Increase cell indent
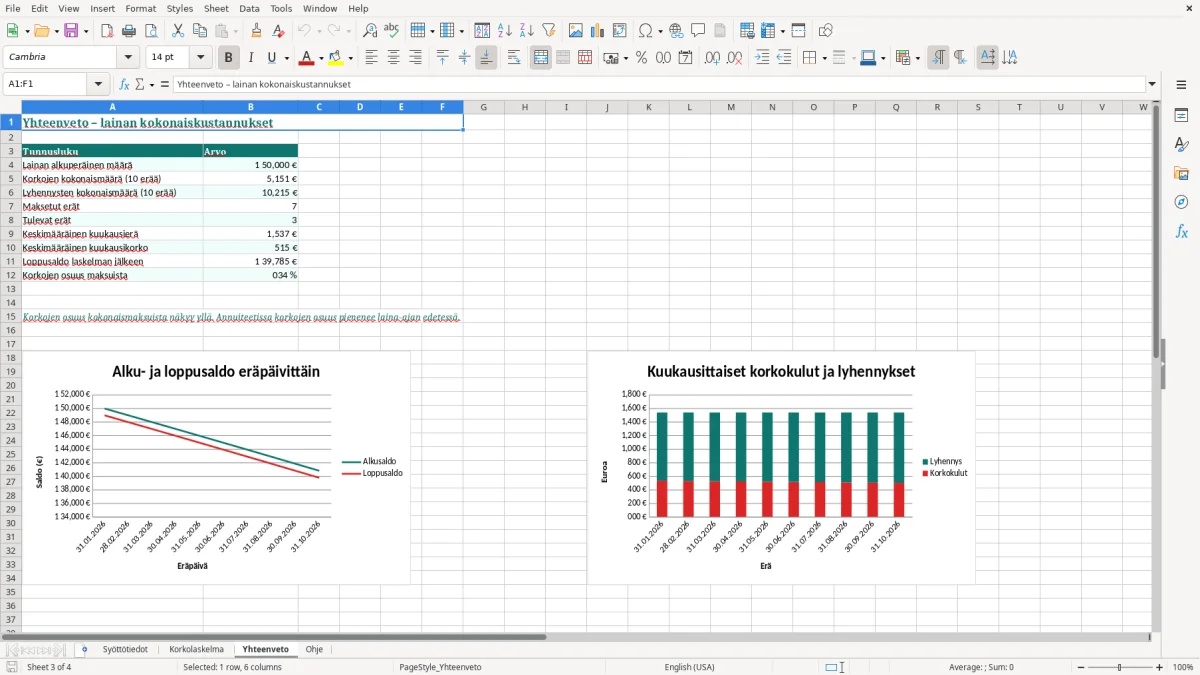 tap(762, 58)
